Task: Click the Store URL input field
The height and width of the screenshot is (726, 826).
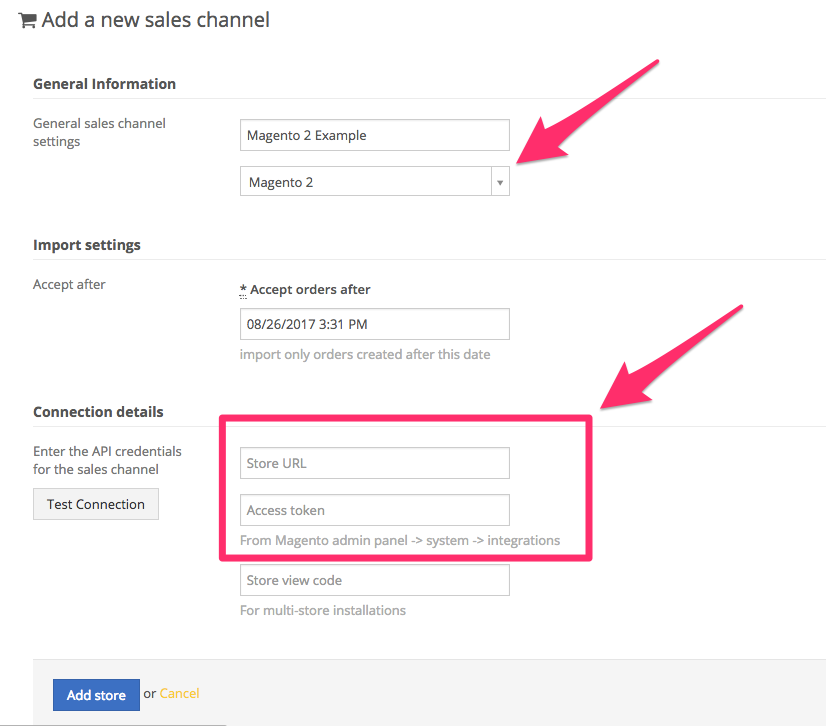Action: pyautogui.click(x=375, y=463)
